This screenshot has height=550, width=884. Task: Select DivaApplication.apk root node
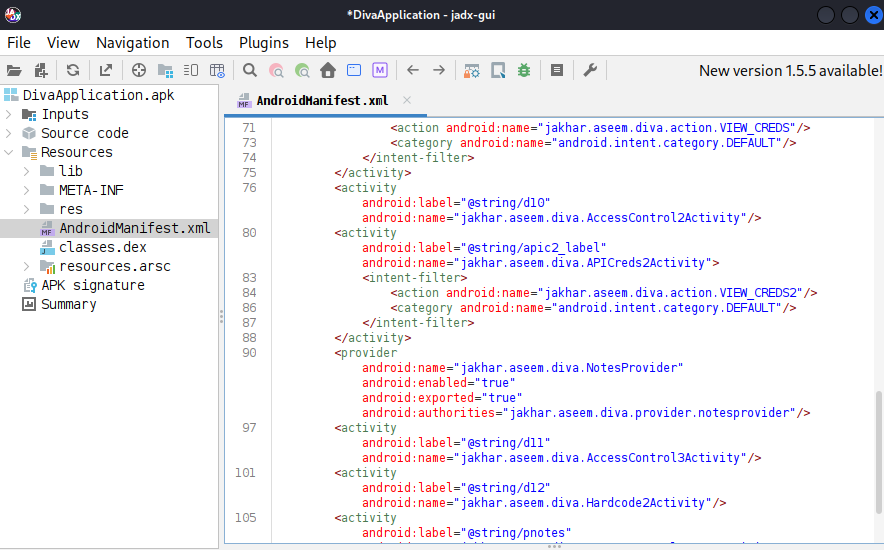(x=98, y=95)
